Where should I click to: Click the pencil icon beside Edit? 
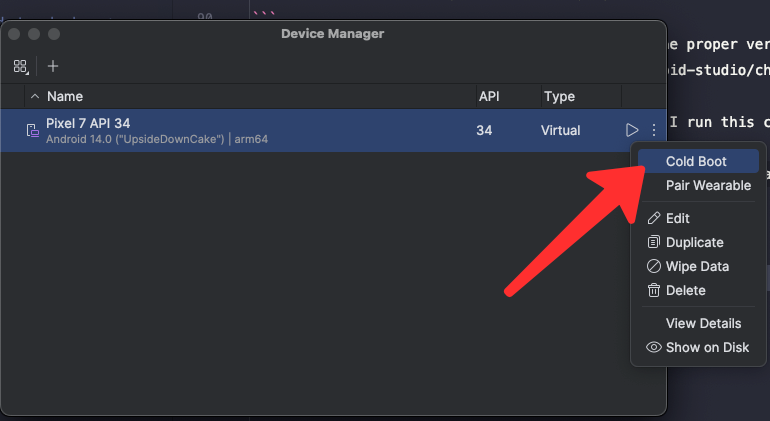coord(654,218)
